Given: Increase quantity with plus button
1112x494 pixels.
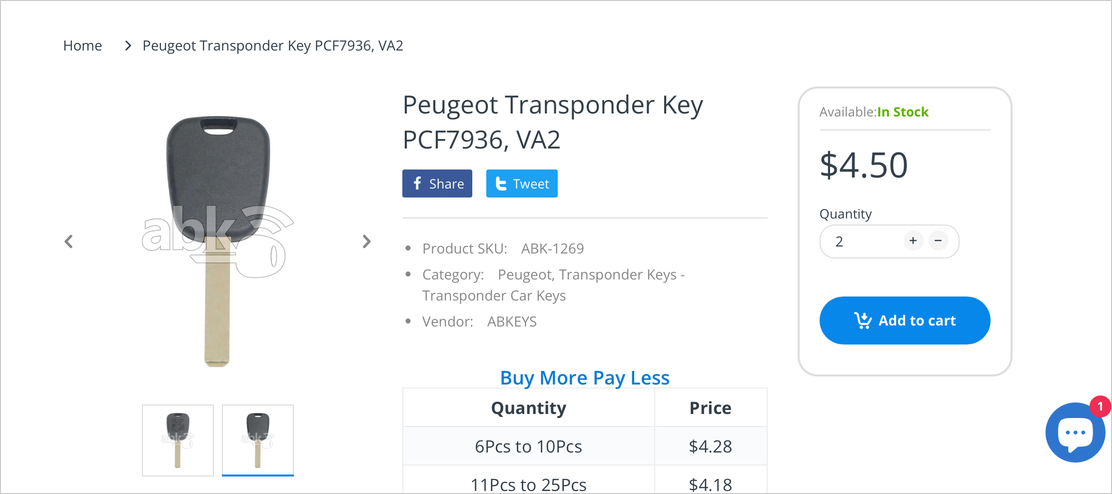Looking at the screenshot, I should coord(913,241).
